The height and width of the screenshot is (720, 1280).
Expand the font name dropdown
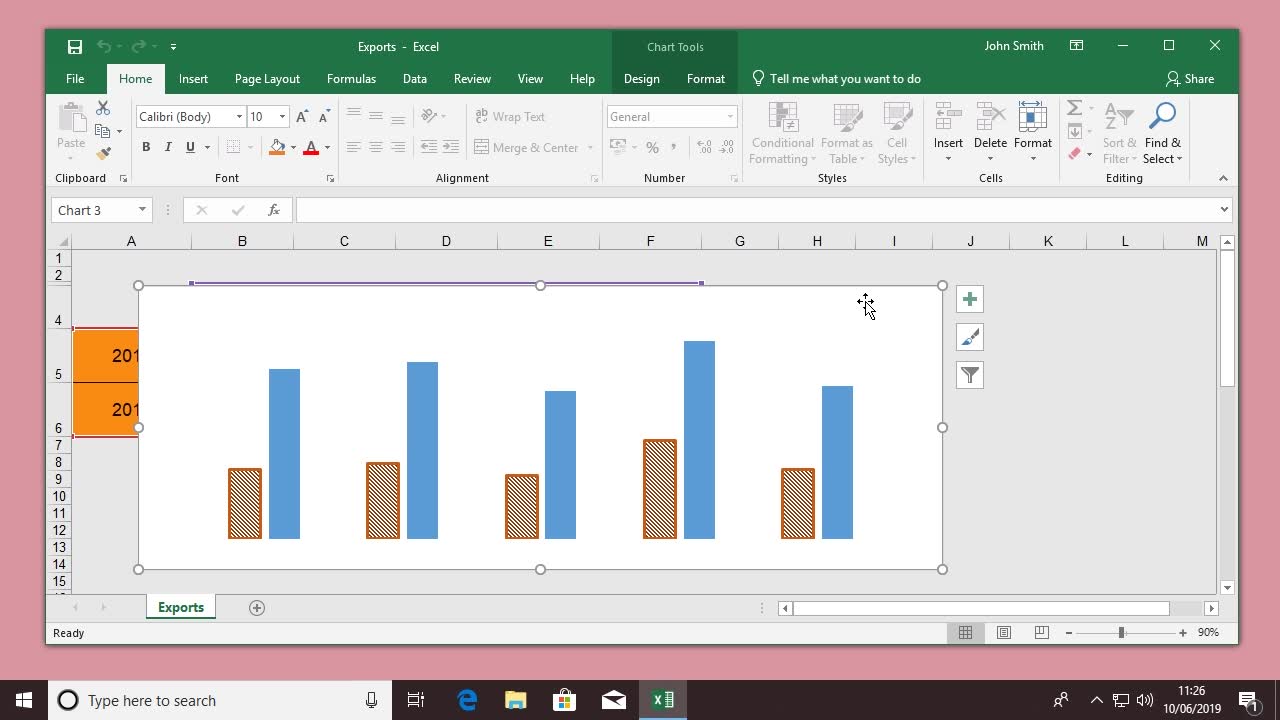(239, 117)
